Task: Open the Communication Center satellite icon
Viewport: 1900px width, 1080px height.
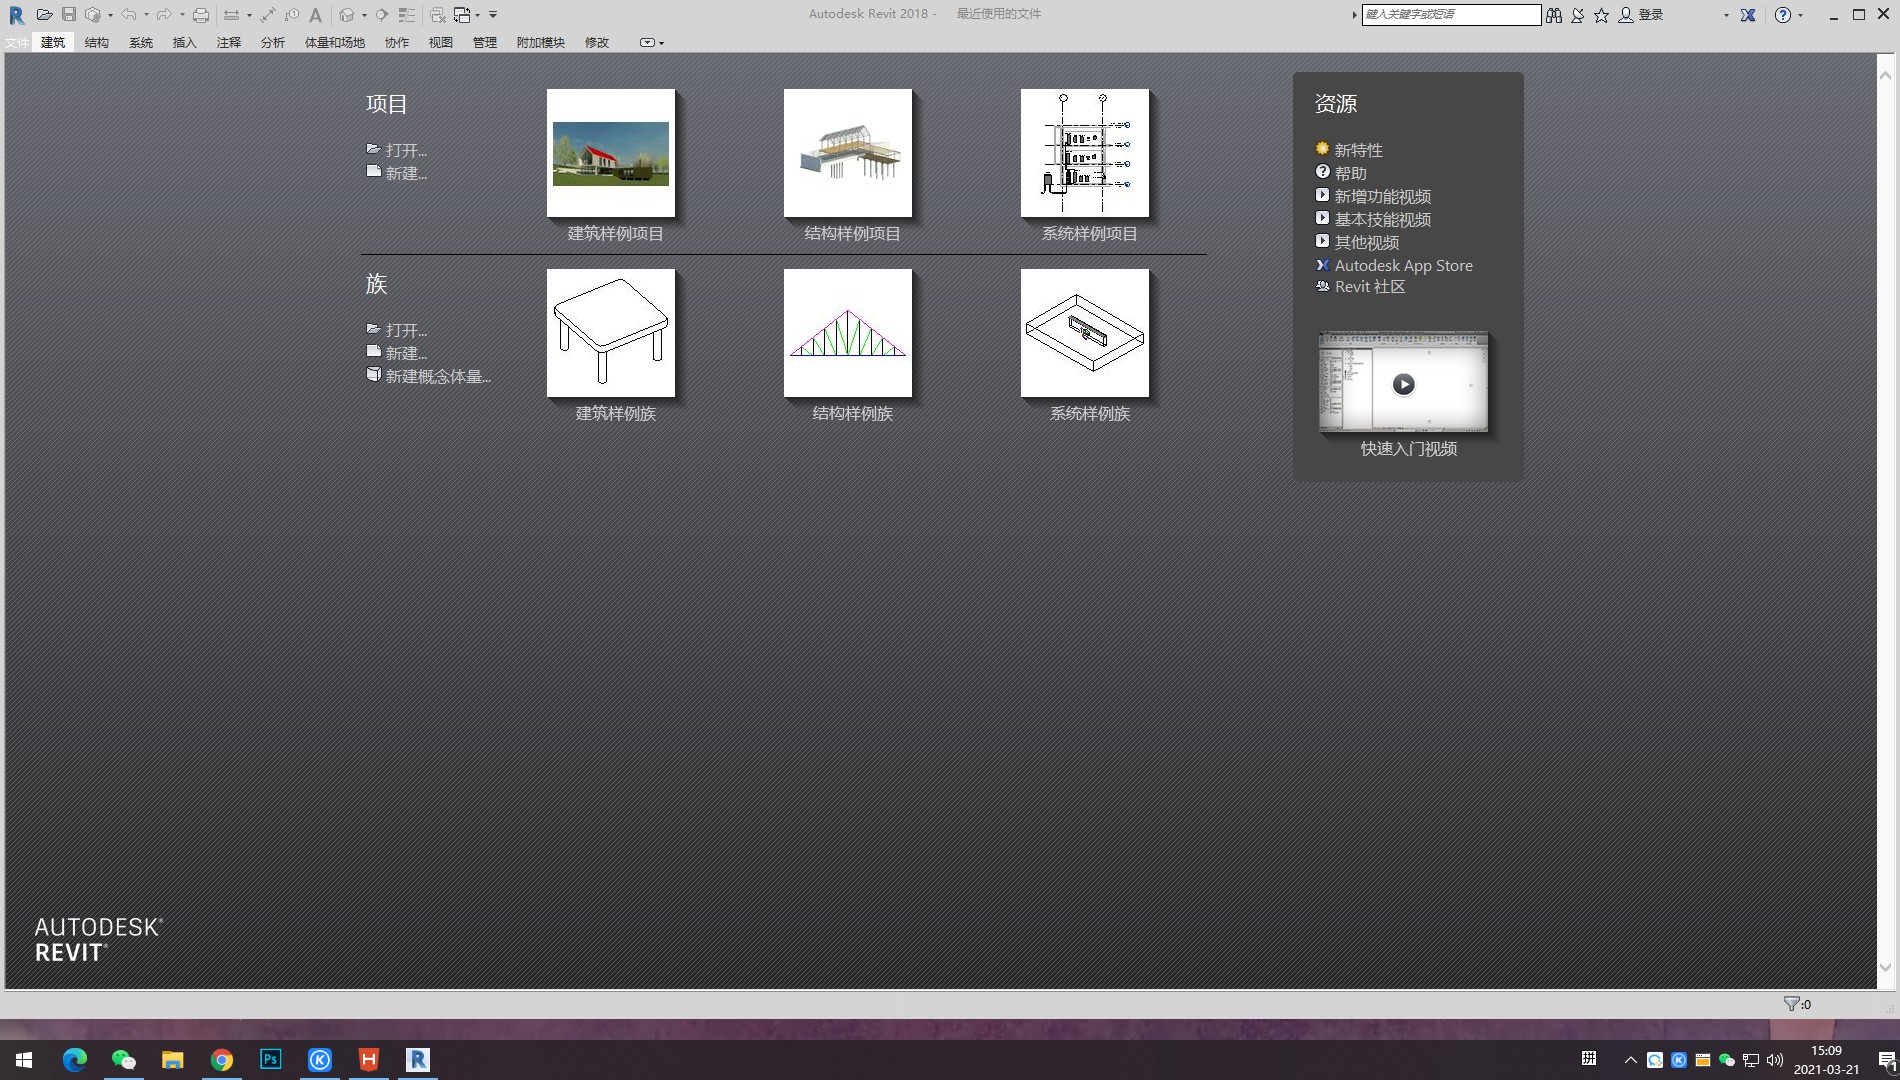Action: point(1578,15)
